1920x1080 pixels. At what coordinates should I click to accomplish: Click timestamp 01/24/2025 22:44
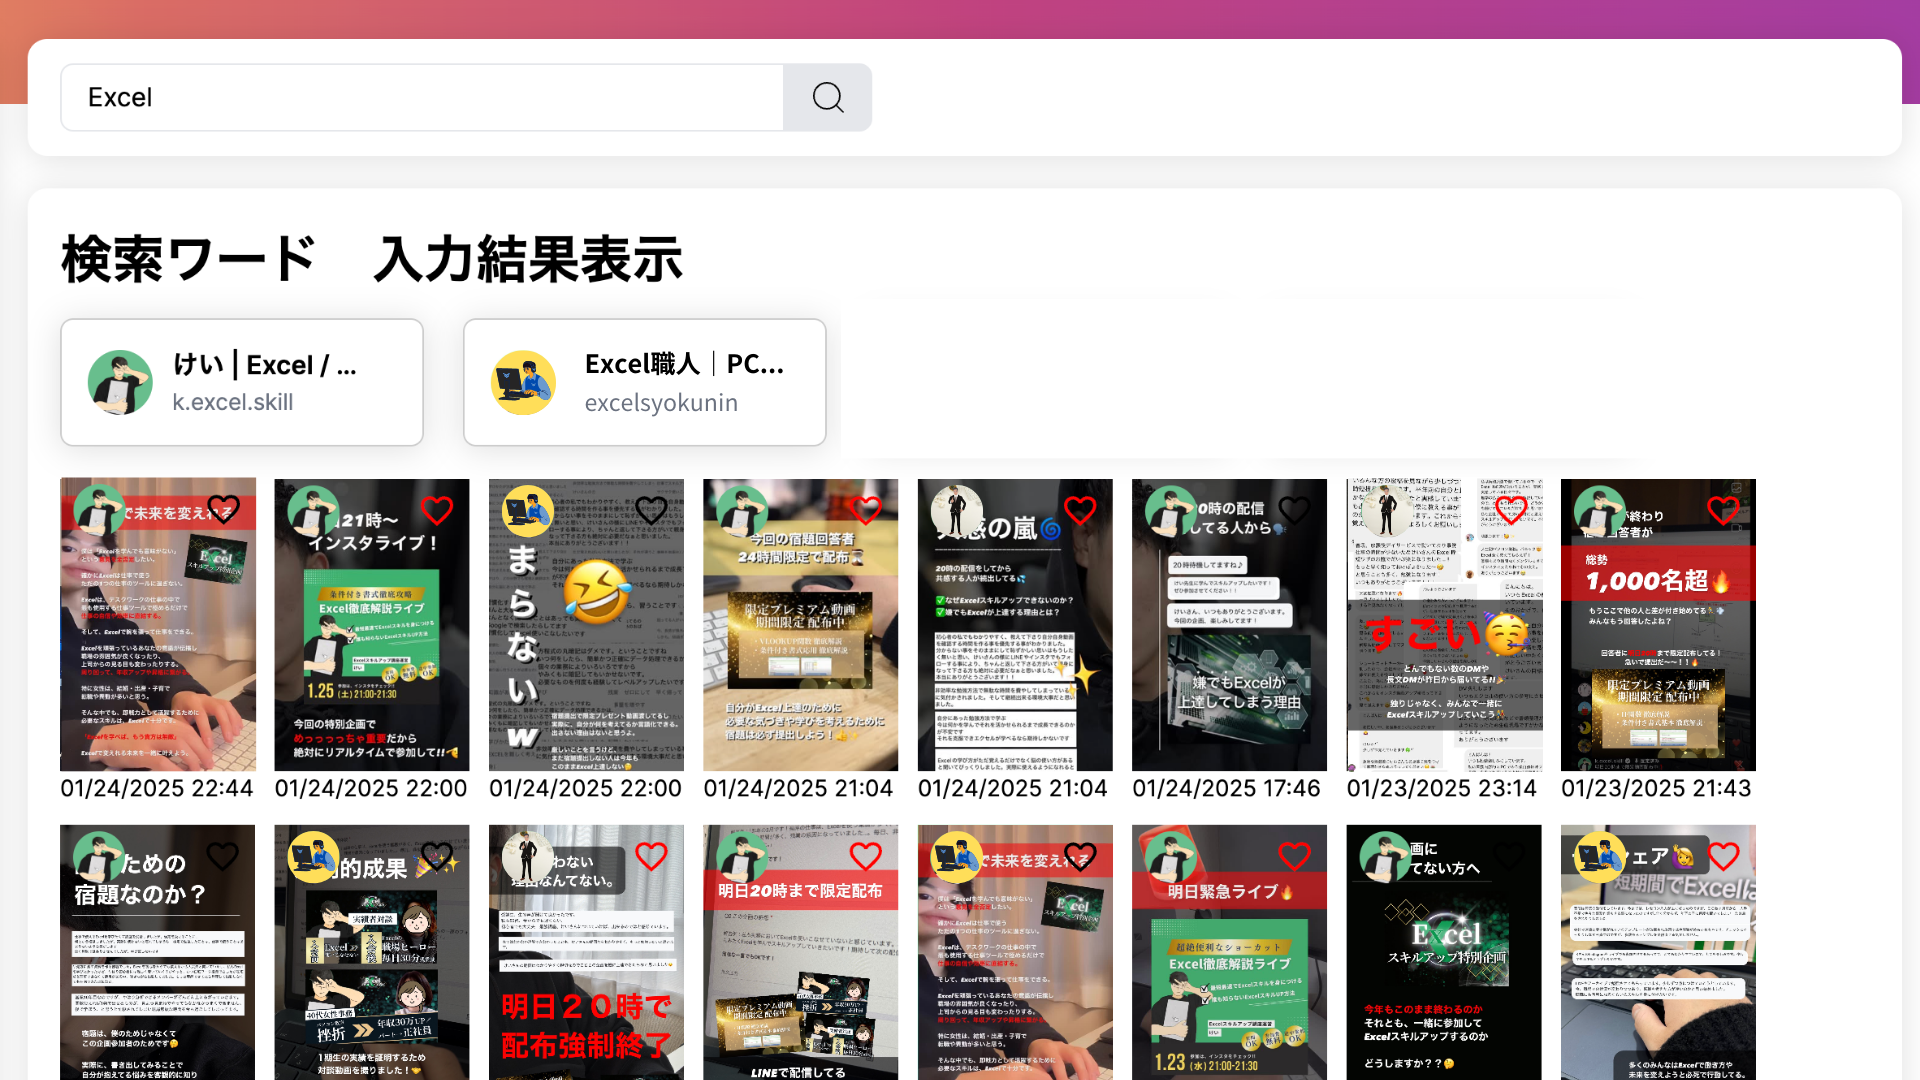(x=157, y=788)
